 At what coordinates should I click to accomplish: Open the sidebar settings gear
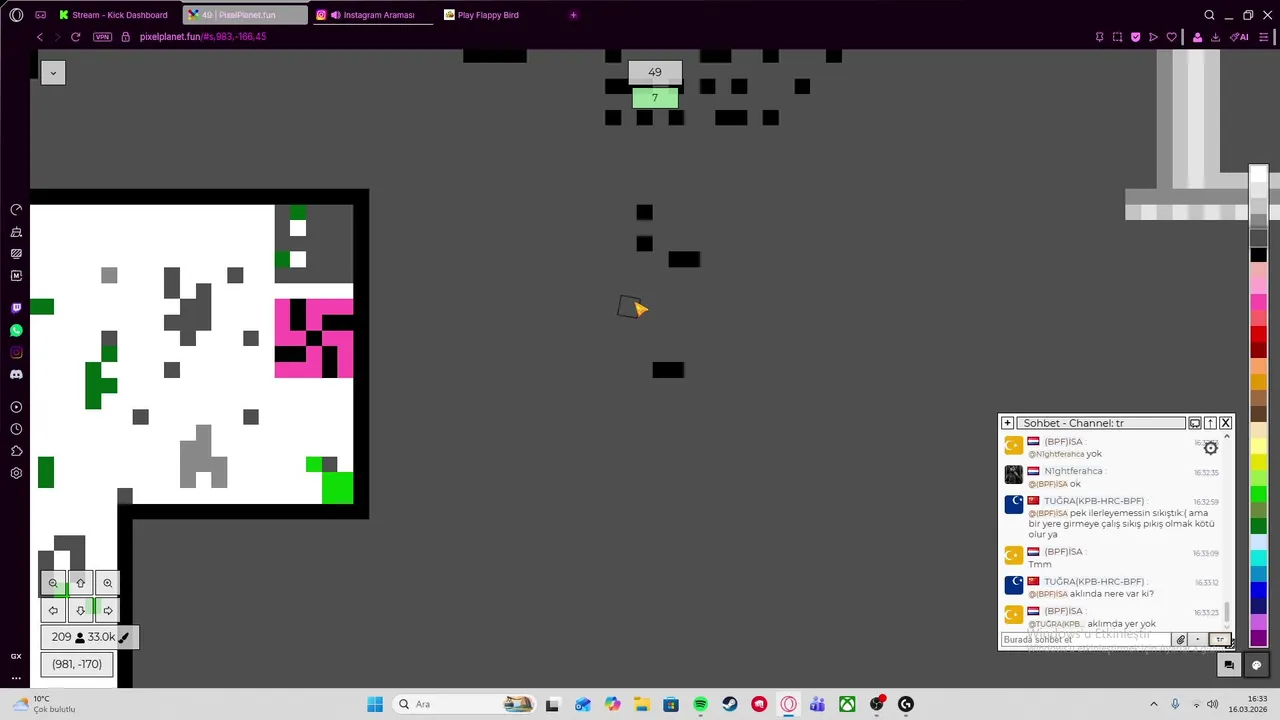(16, 473)
